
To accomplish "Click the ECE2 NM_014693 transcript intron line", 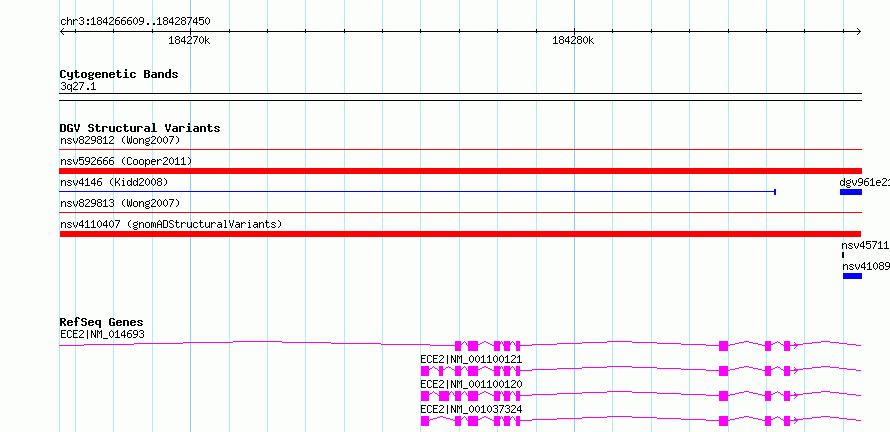I will [x=255, y=342].
